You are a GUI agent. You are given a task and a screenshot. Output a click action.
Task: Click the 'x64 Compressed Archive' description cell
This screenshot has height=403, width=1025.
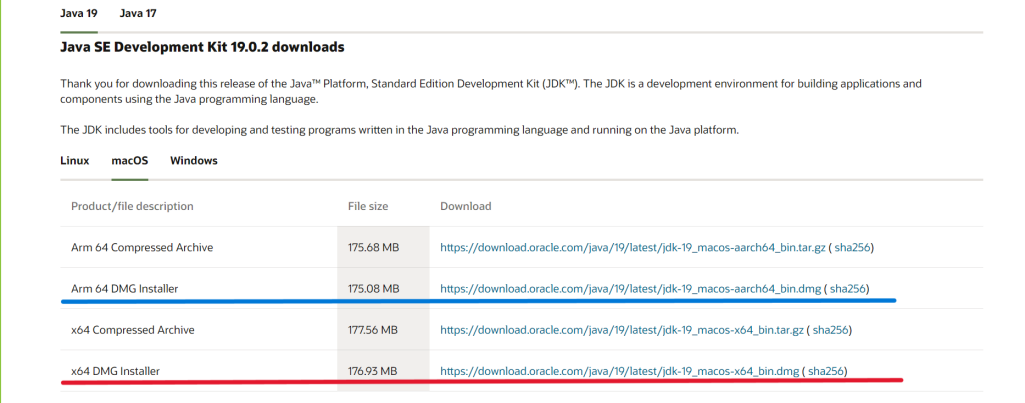(x=199, y=330)
